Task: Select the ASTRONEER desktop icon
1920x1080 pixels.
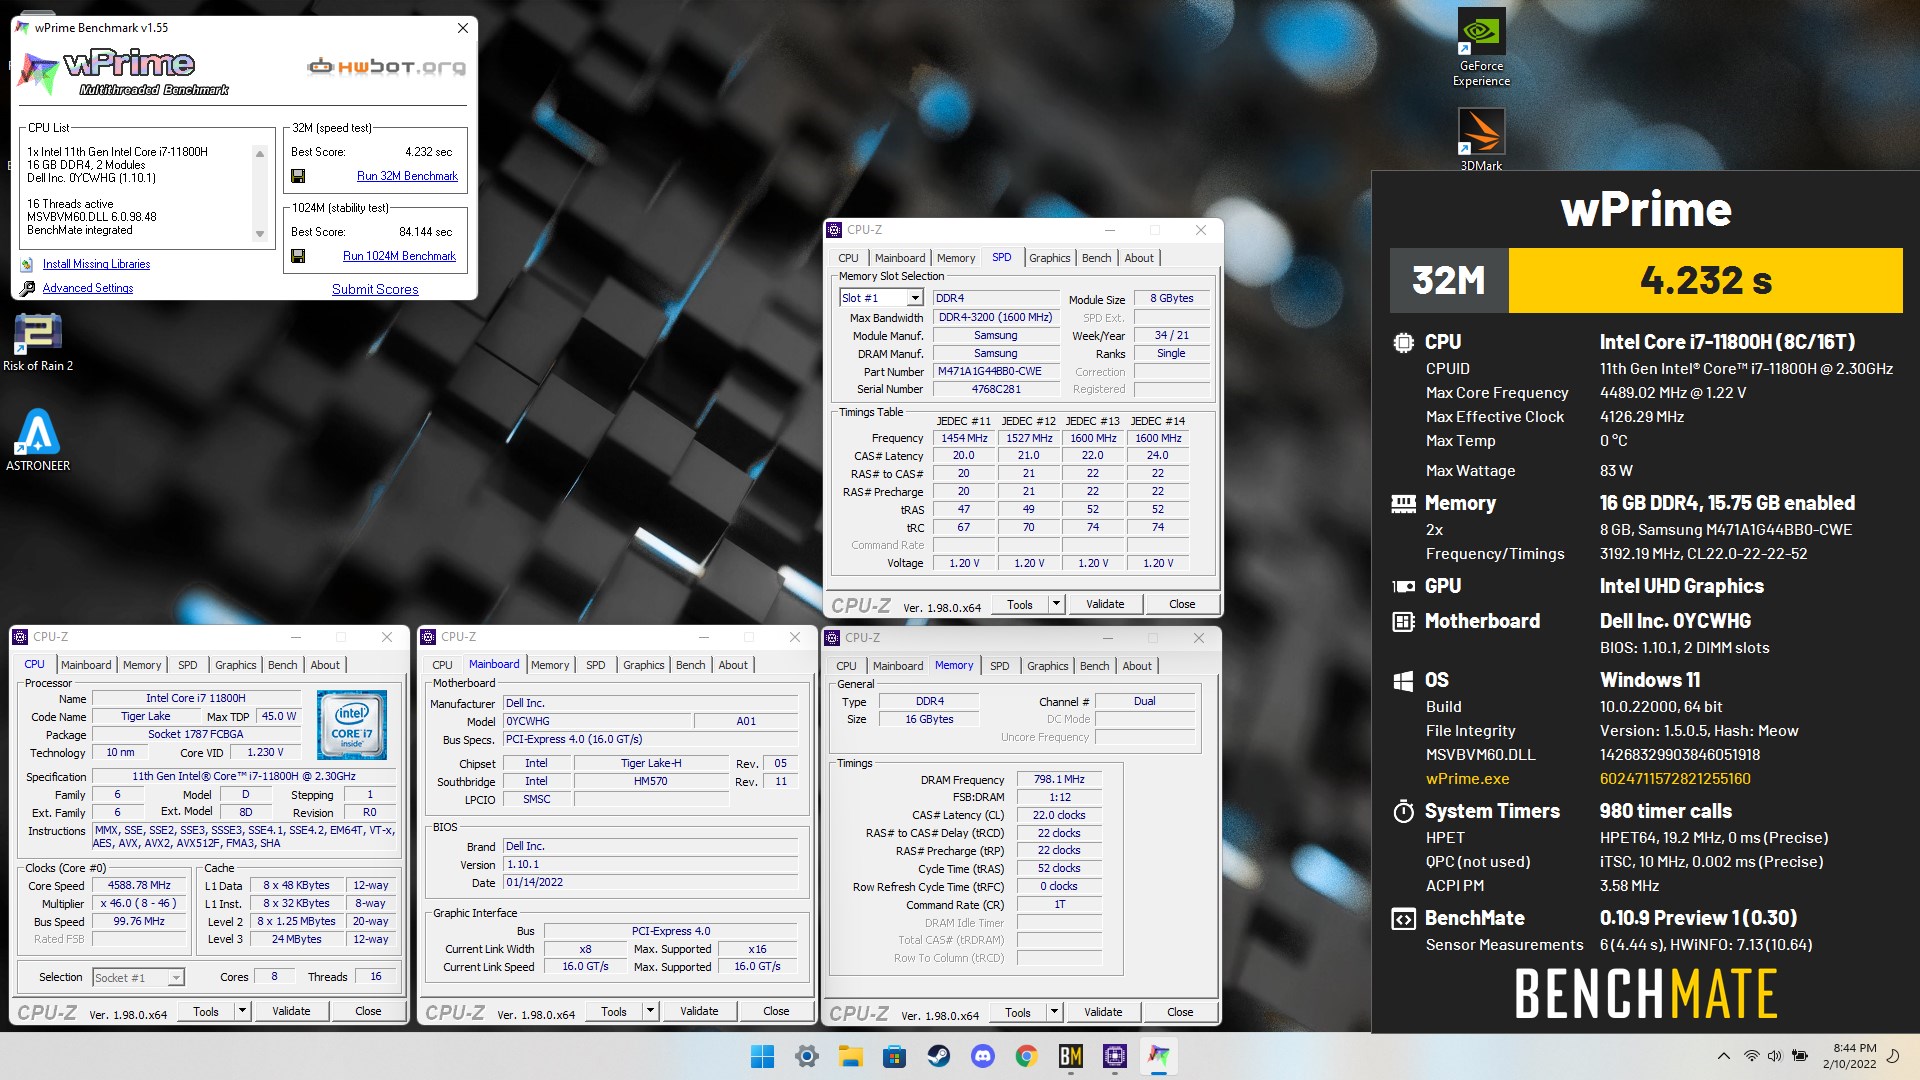Action: pyautogui.click(x=38, y=439)
